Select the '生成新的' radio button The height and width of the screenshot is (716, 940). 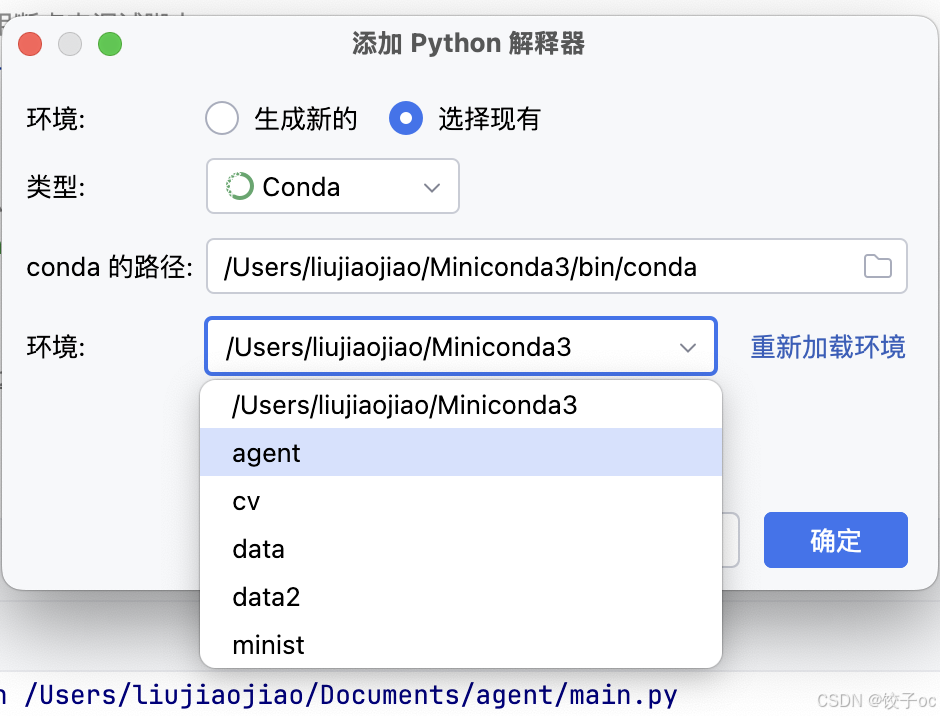222,118
